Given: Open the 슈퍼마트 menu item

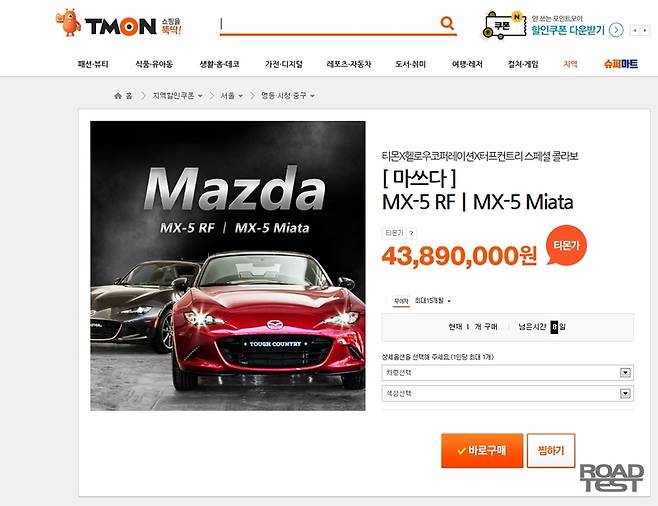Looking at the screenshot, I should click(x=621, y=64).
